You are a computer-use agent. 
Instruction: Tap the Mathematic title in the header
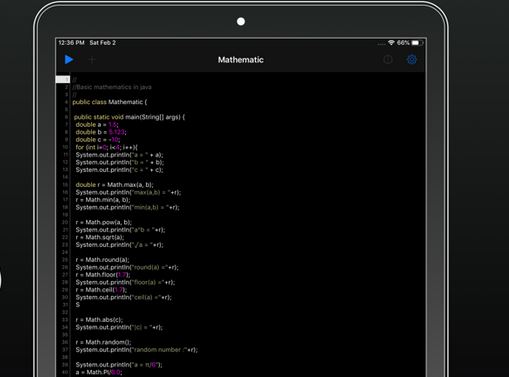[x=241, y=60]
